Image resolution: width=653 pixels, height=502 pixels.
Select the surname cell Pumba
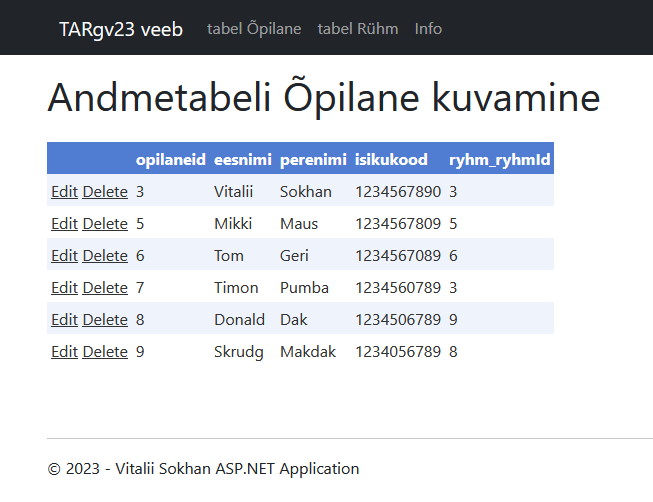tap(304, 287)
